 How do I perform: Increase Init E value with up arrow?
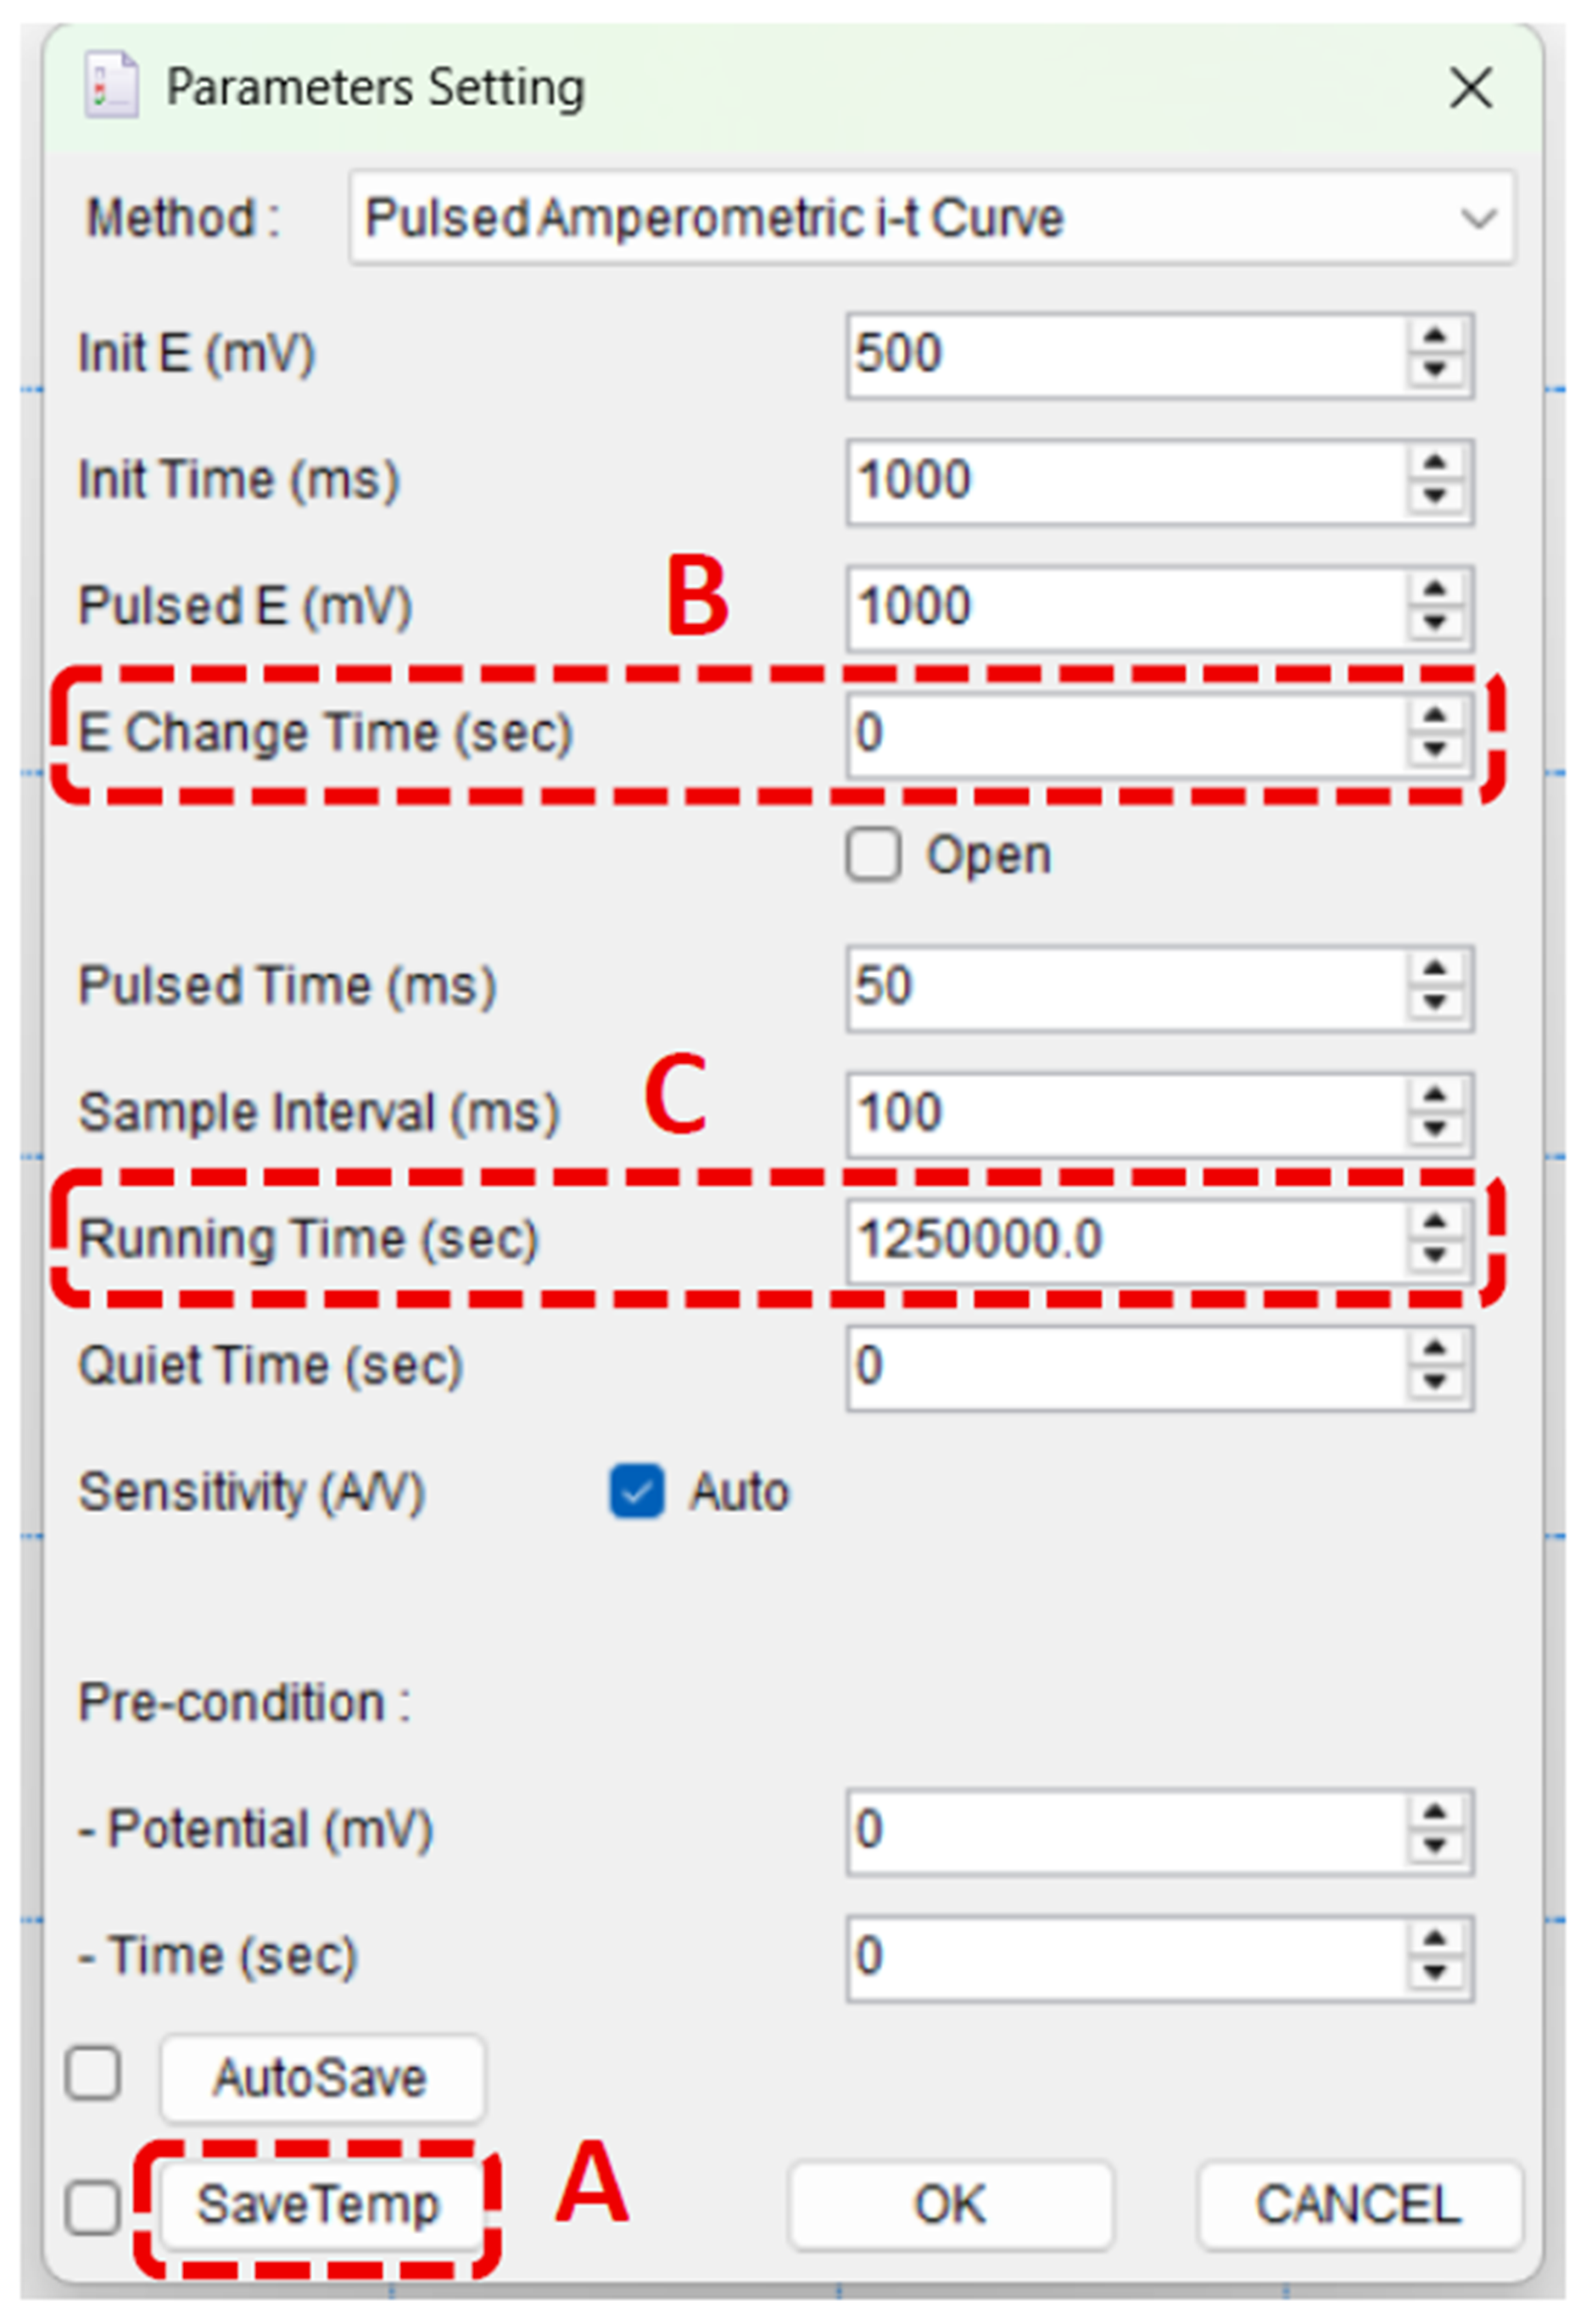click(x=1436, y=337)
